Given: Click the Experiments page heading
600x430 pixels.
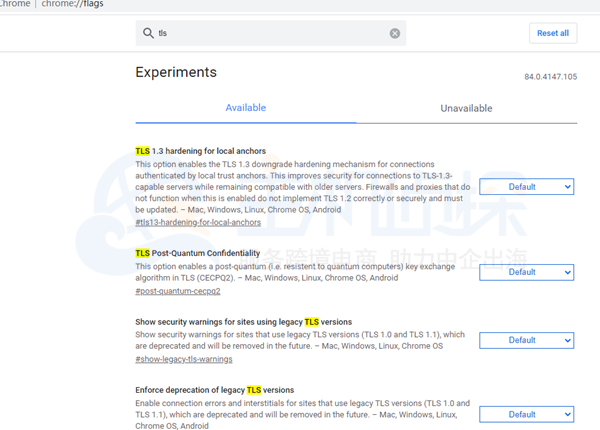Looking at the screenshot, I should pos(176,73).
